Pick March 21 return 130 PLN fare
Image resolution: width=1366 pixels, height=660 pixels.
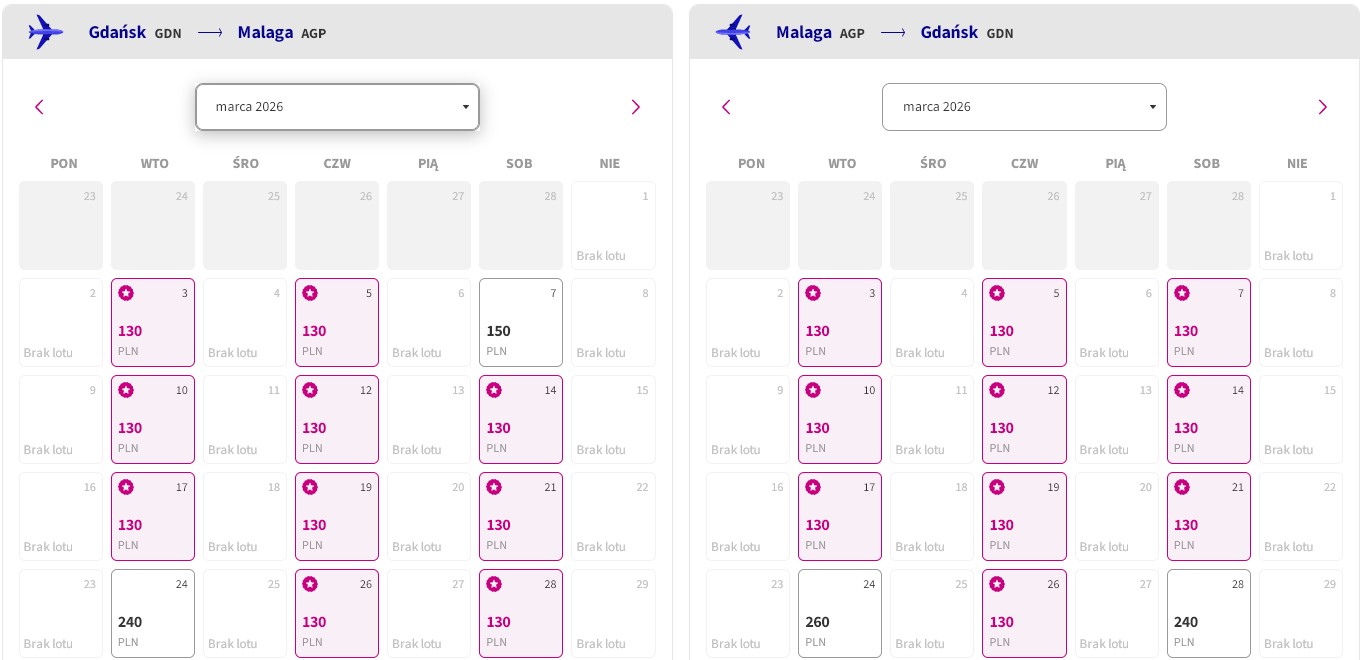pos(1209,516)
